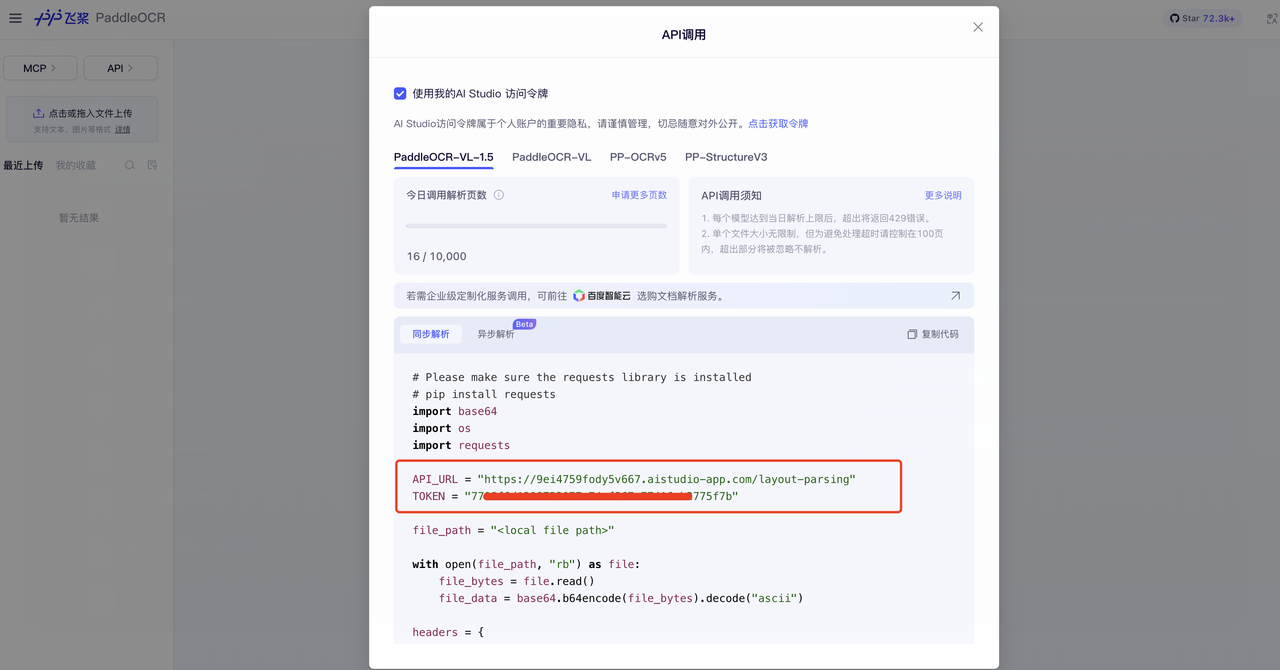Viewport: 1280px width, 670px height.
Task: Switch to PaddleOCR-VL-1.5 tab
Action: 443,157
